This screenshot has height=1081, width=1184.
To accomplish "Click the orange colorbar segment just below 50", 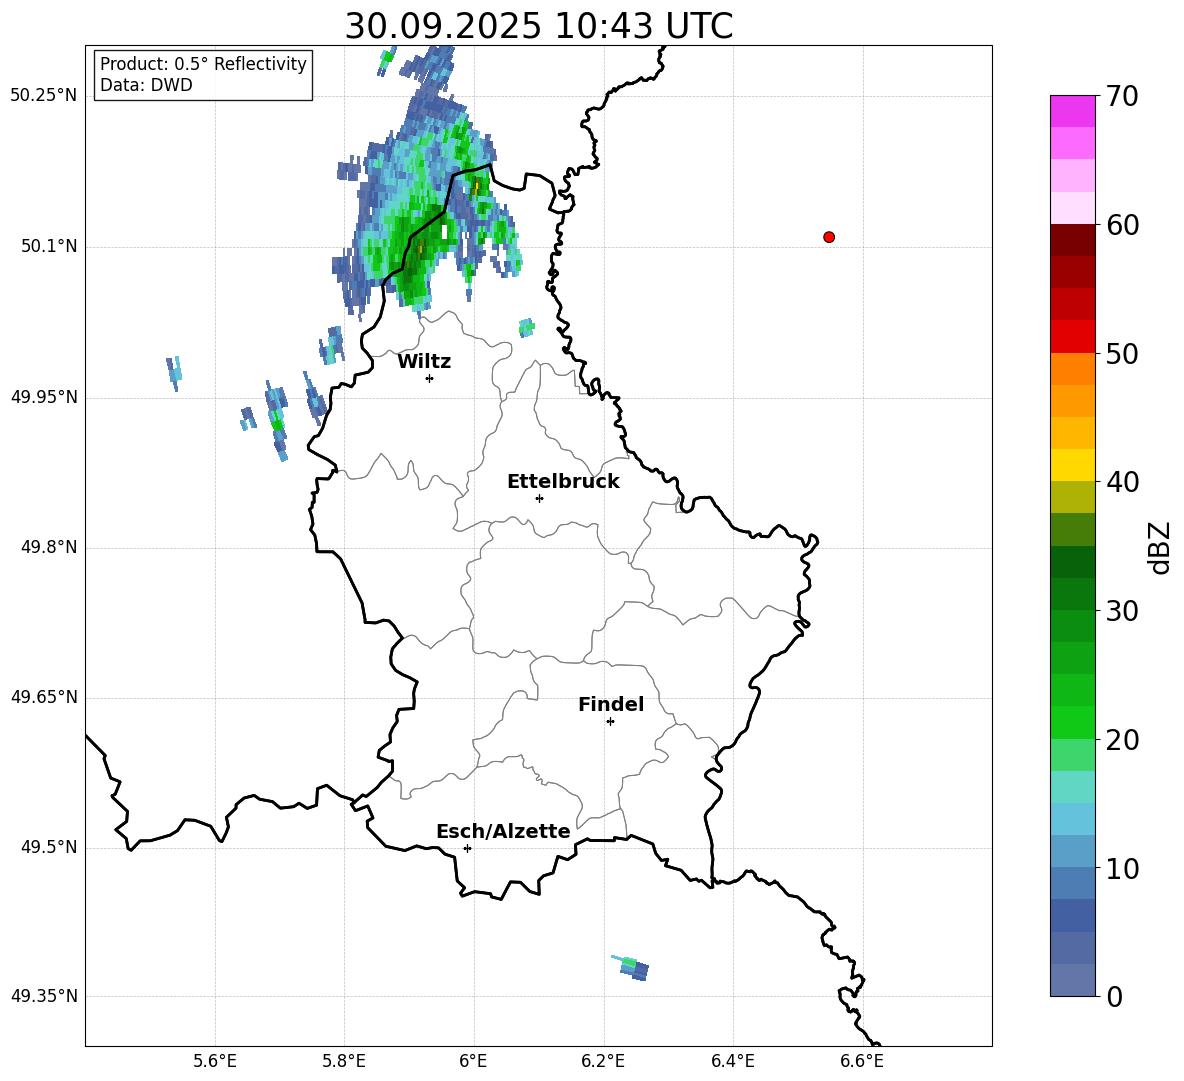I will [1072, 369].
